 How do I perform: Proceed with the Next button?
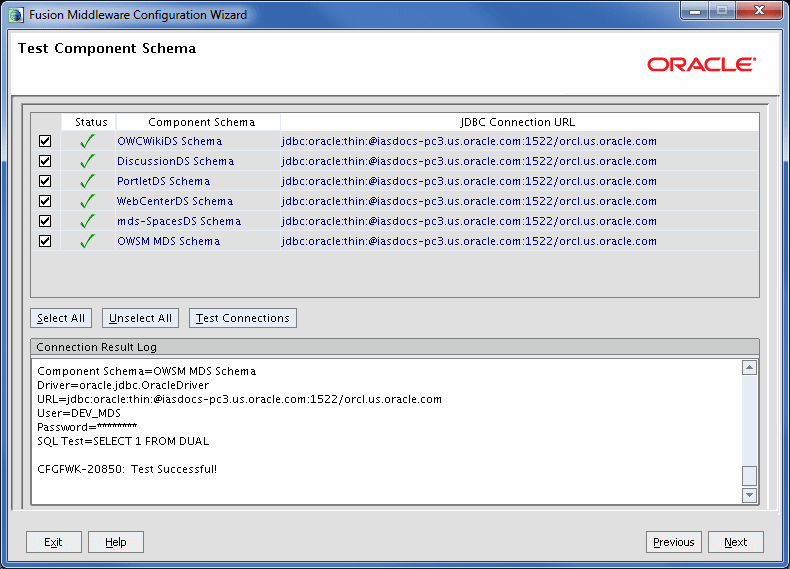(x=736, y=542)
